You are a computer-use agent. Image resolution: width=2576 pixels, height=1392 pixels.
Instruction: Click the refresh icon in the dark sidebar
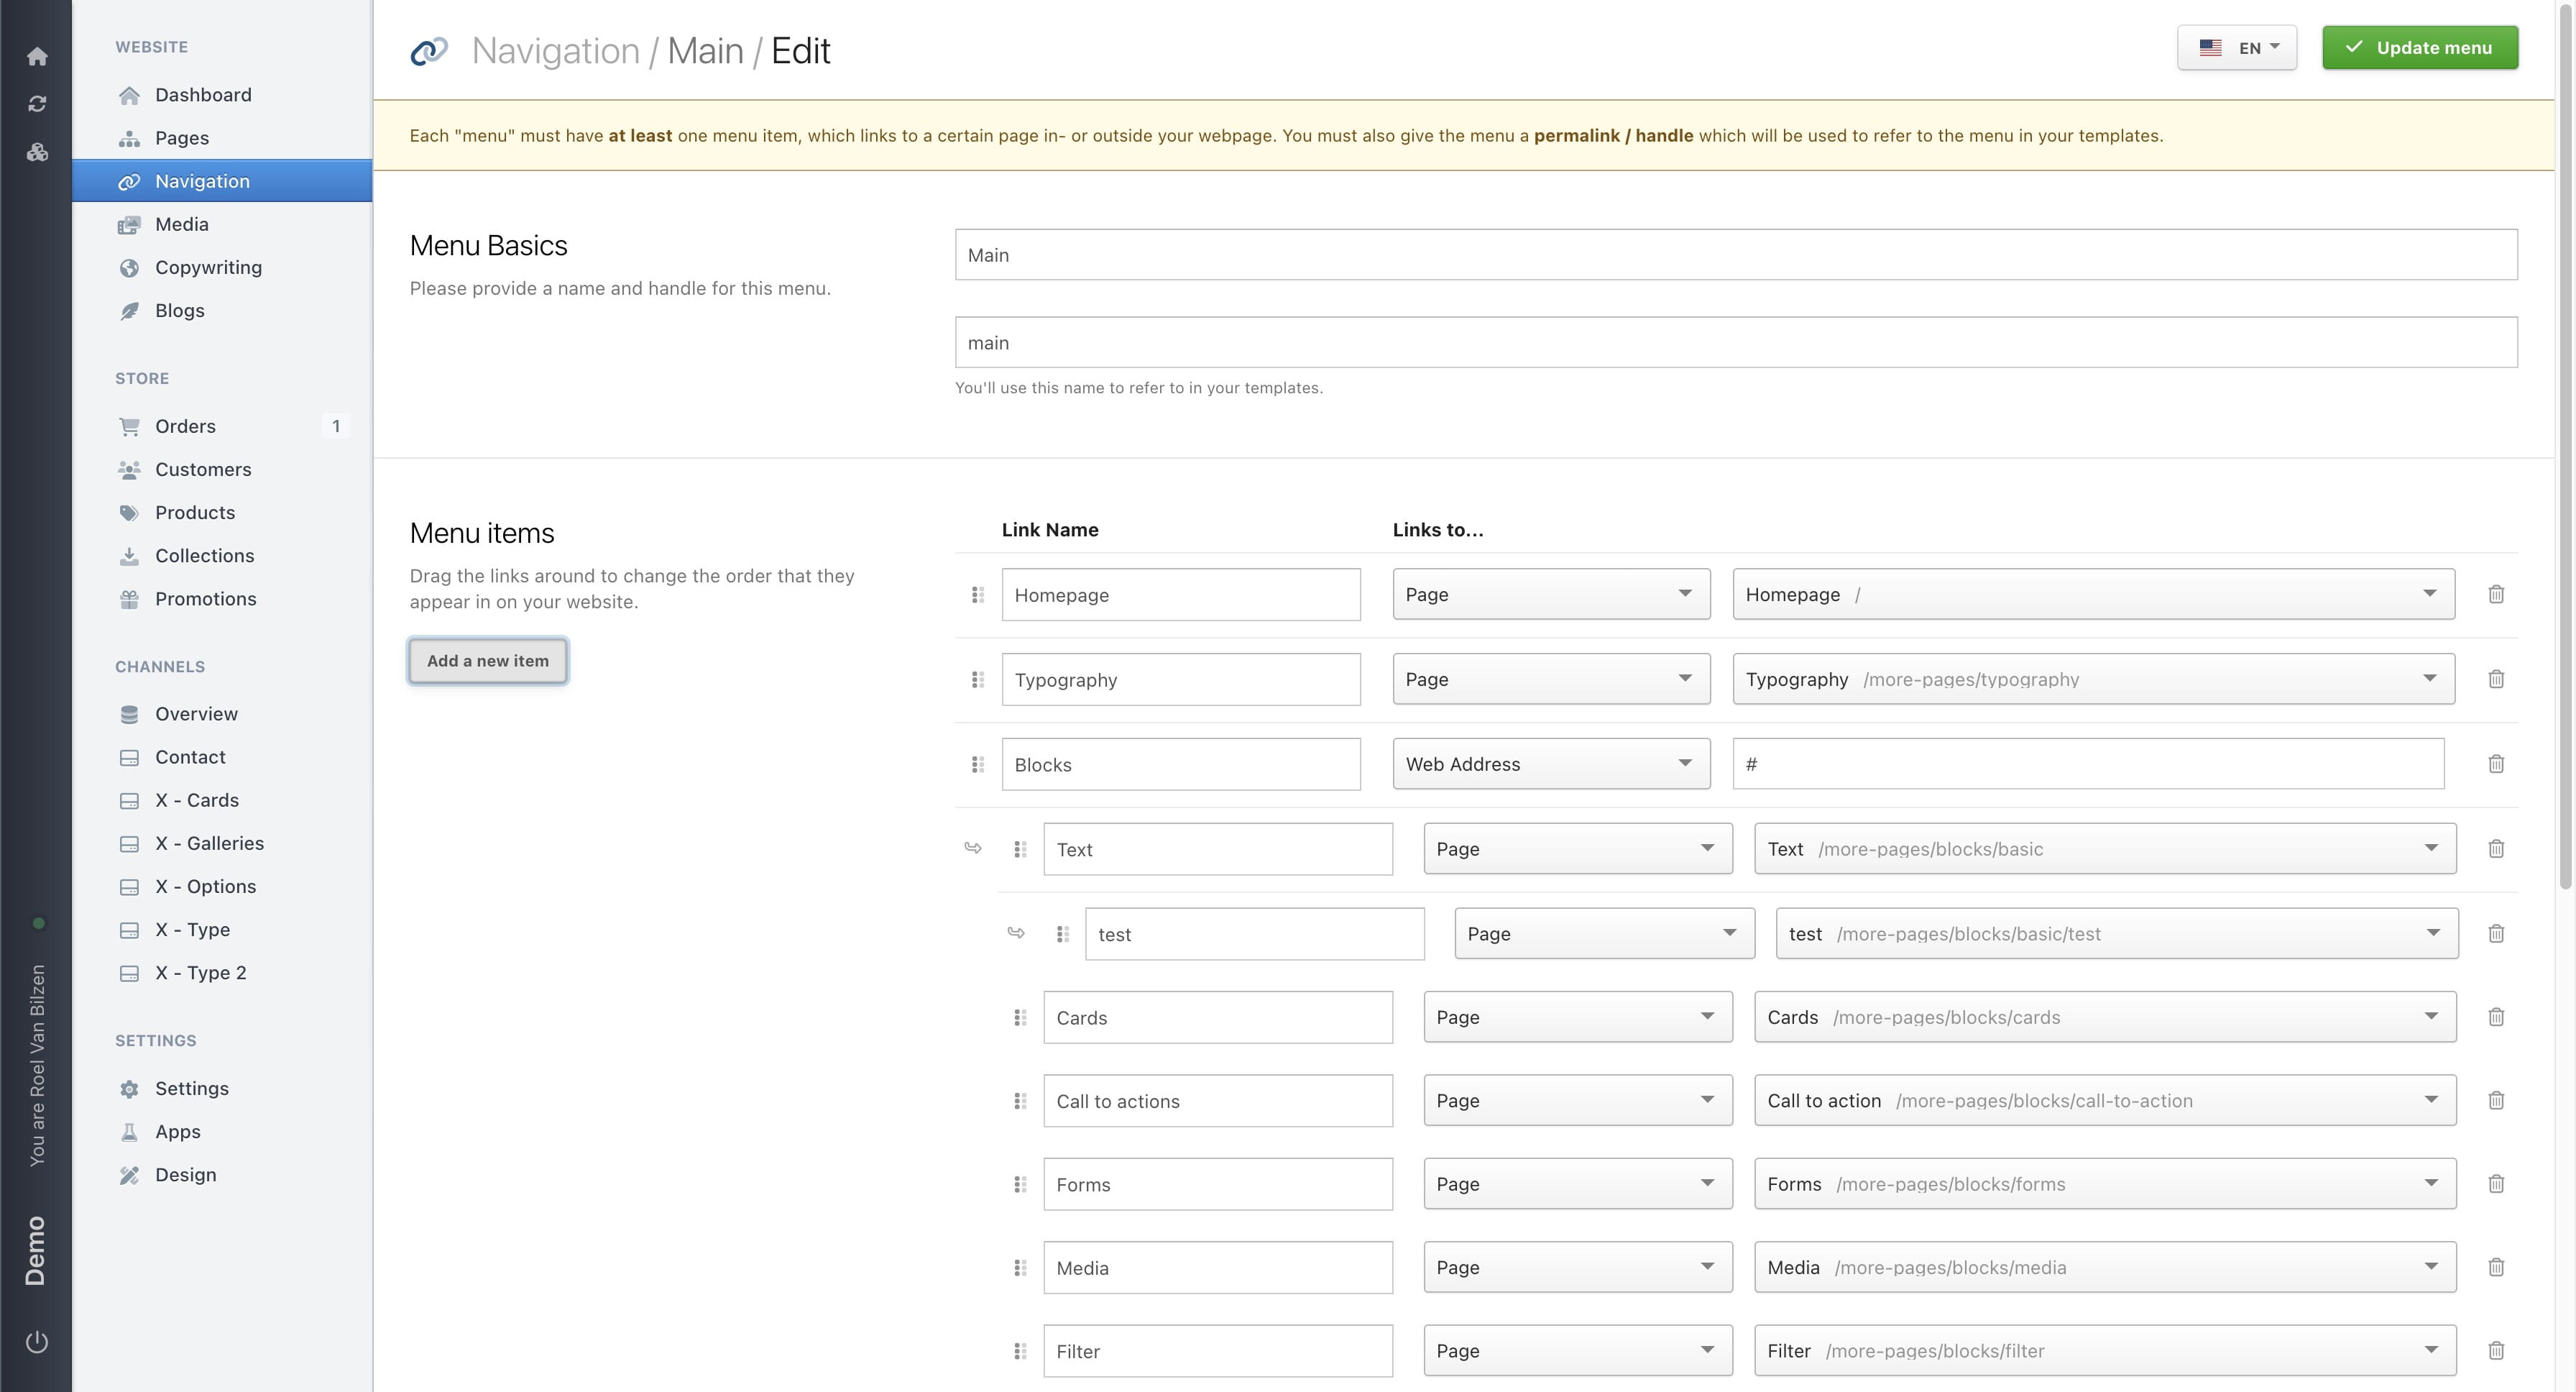37,103
